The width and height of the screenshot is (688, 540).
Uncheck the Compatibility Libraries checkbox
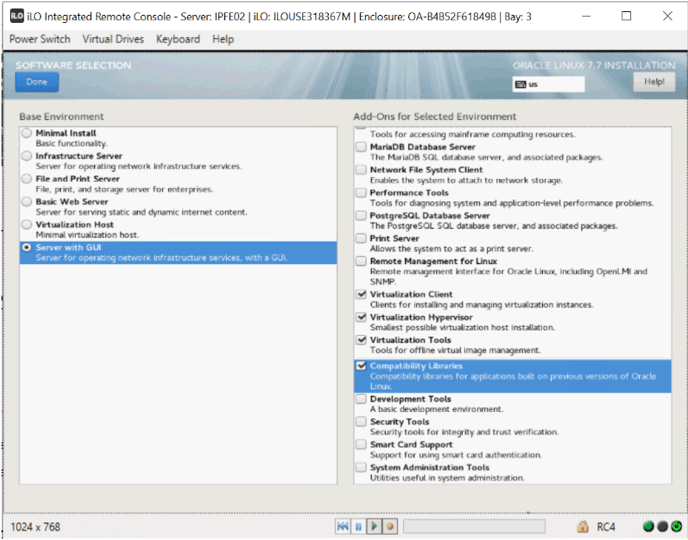(361, 366)
